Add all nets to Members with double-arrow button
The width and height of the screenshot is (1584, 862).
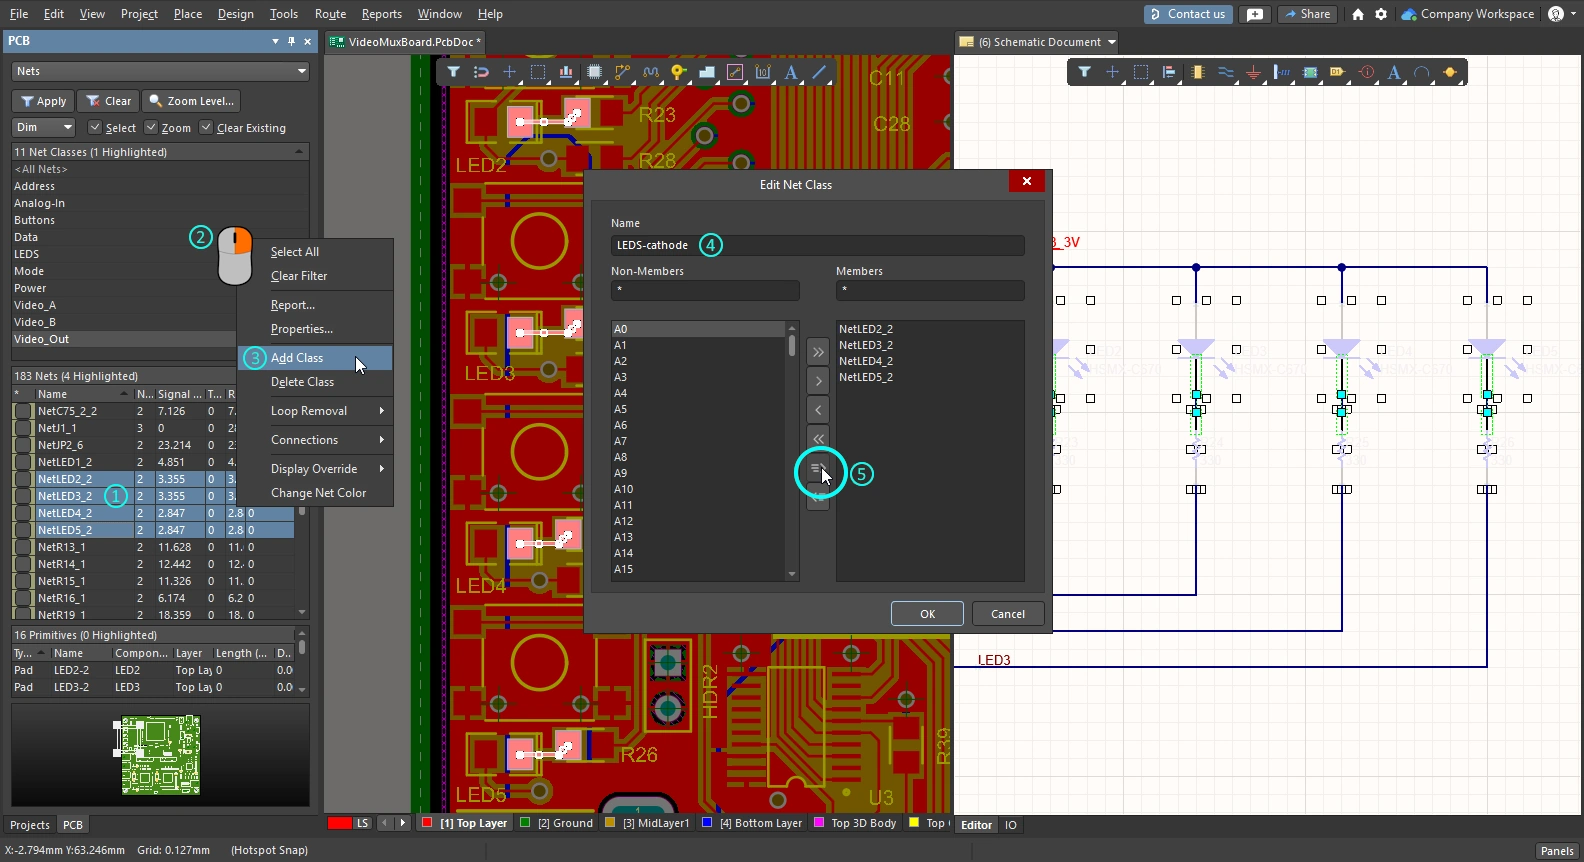(x=818, y=352)
